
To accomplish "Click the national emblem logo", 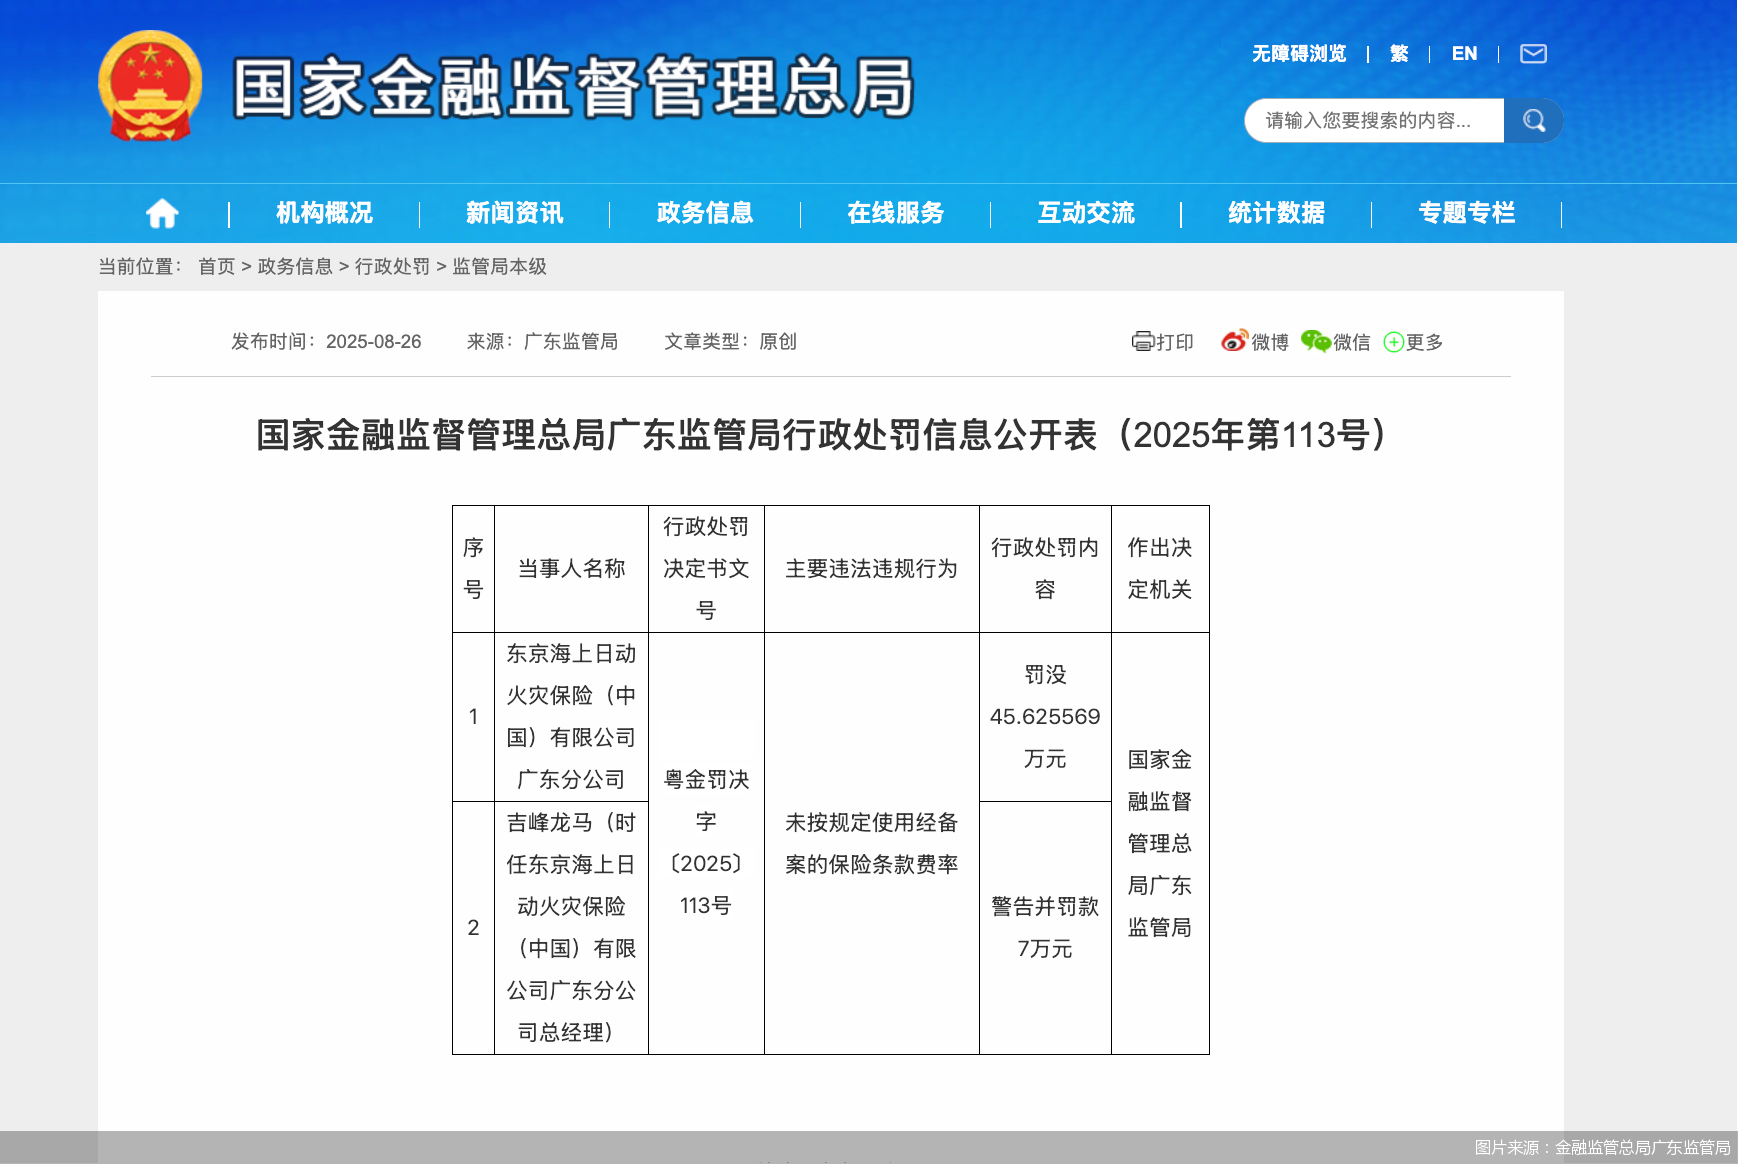I will [x=150, y=86].
